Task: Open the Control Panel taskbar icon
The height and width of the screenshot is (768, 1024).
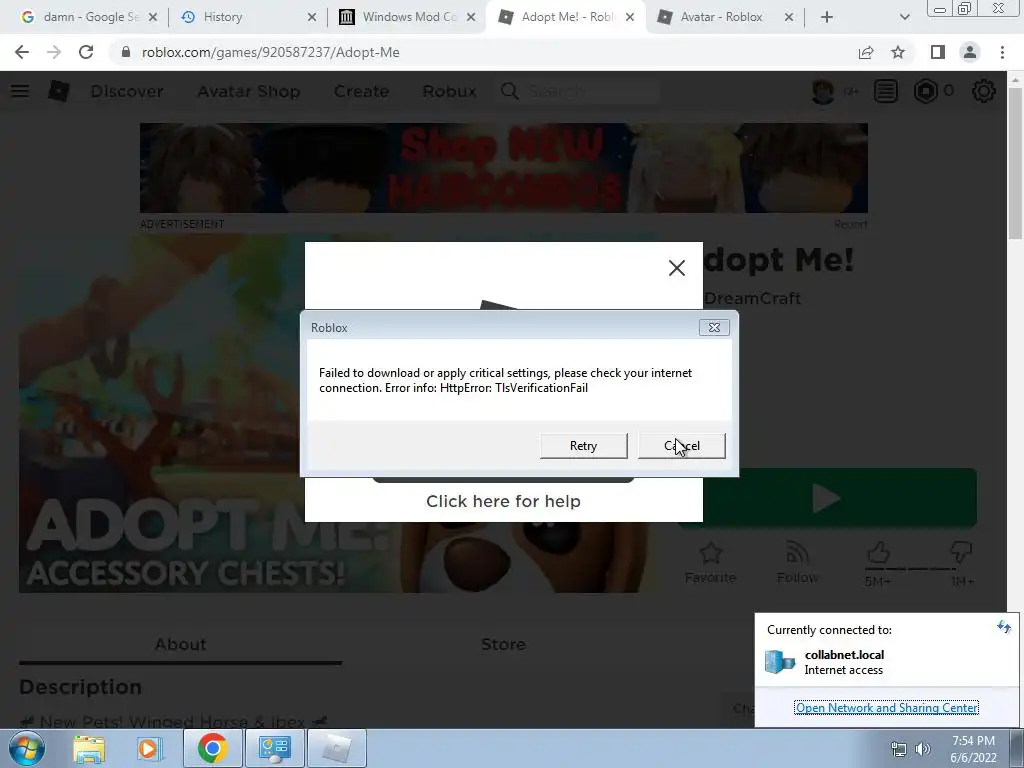Action: click(274, 748)
